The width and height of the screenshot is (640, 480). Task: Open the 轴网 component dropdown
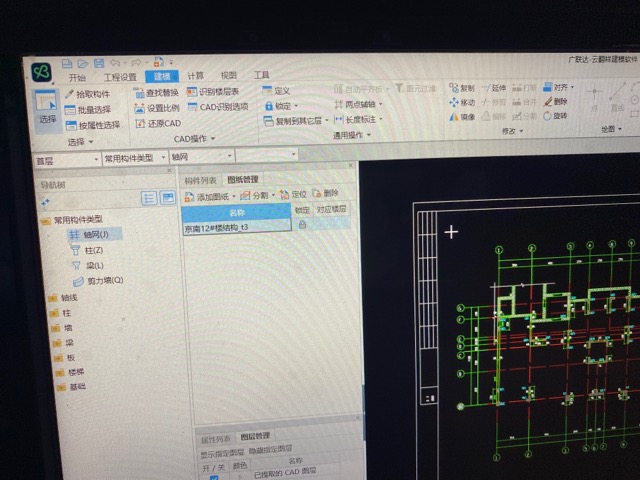tap(202, 156)
